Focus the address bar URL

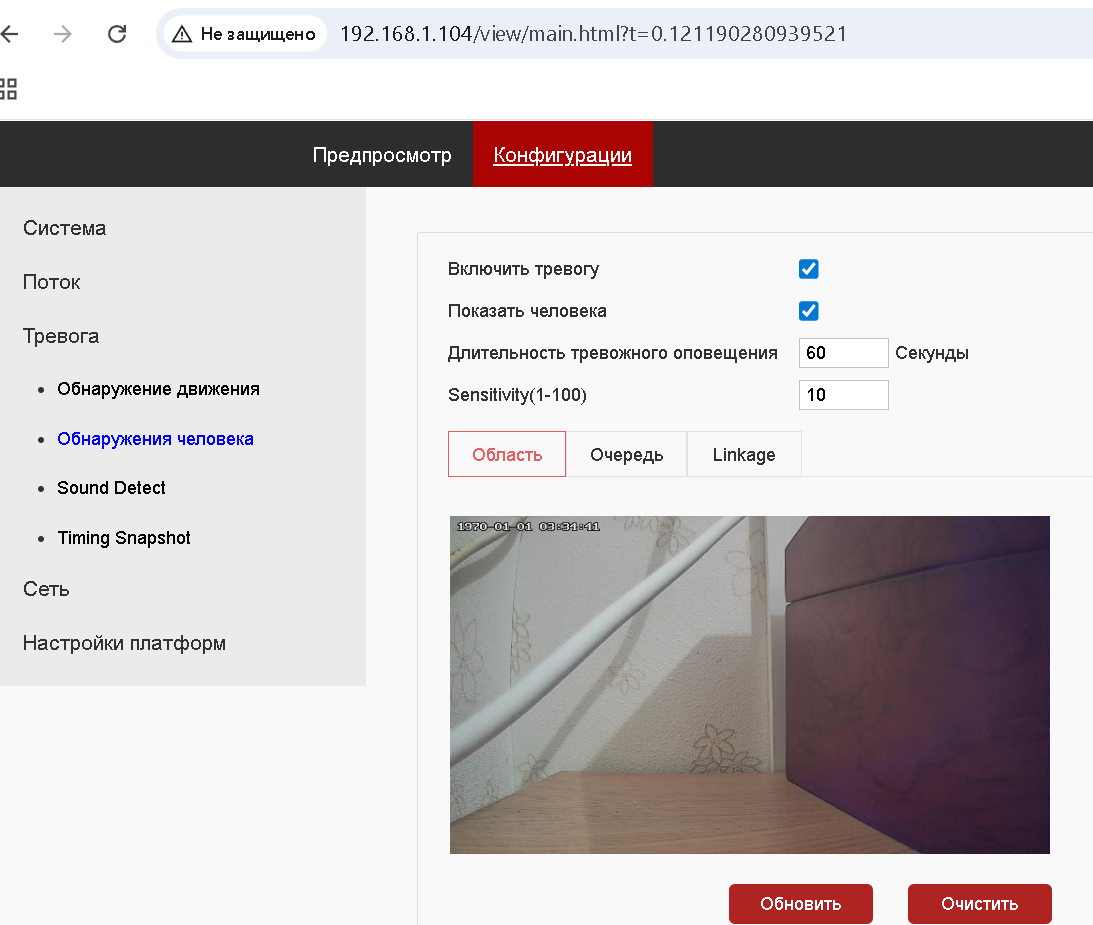(x=593, y=33)
